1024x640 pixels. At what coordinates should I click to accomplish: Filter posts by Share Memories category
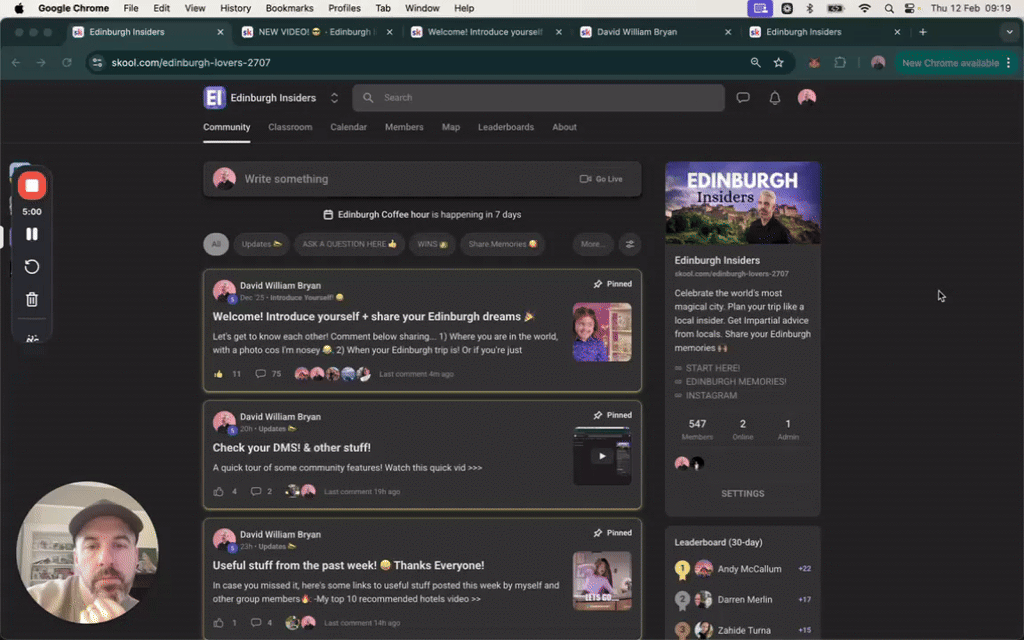[502, 244]
